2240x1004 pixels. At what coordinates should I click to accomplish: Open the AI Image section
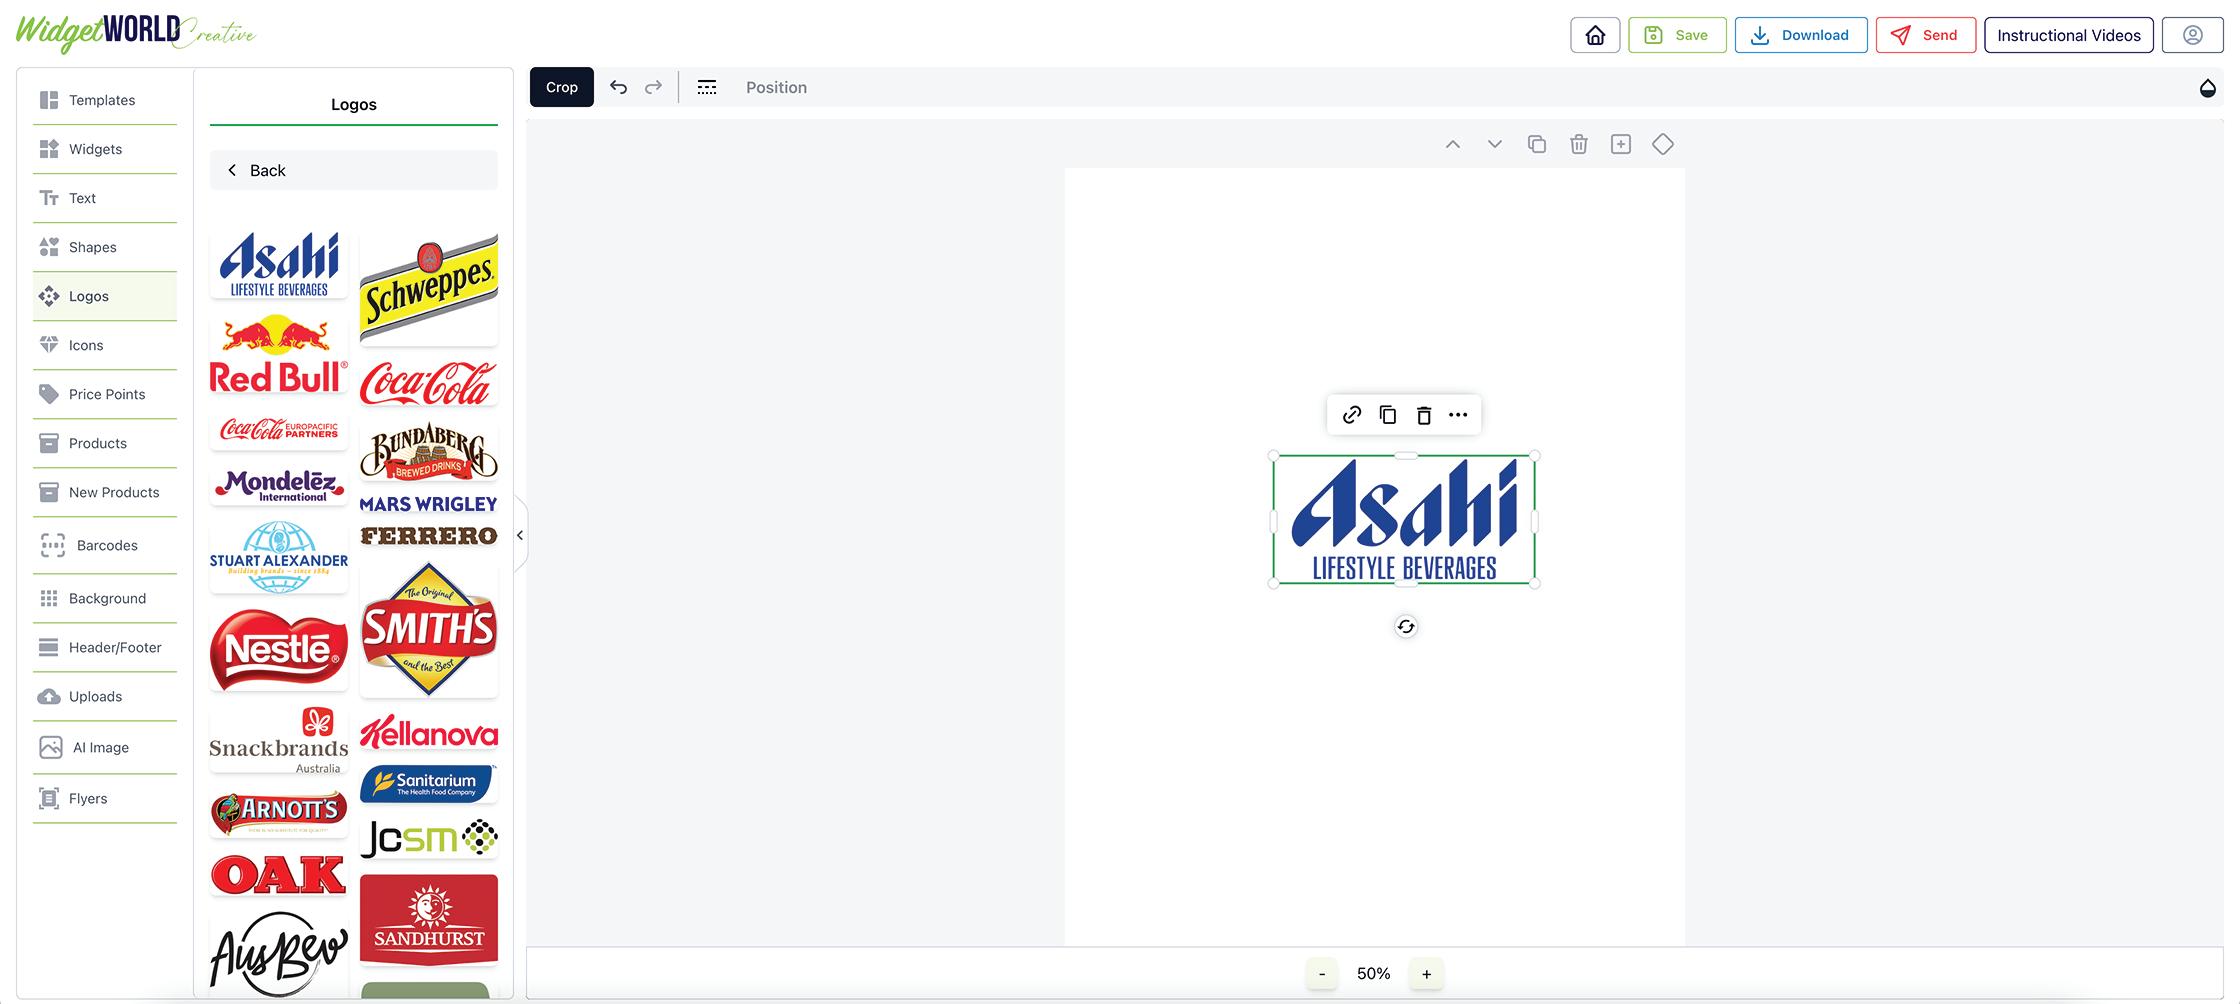coord(105,747)
